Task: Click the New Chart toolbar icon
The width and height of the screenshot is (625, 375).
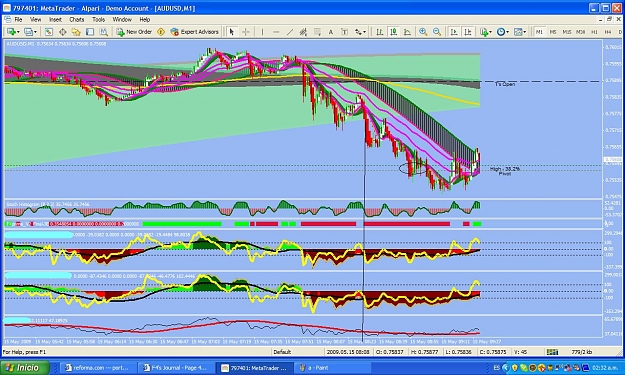Action: tap(11, 32)
